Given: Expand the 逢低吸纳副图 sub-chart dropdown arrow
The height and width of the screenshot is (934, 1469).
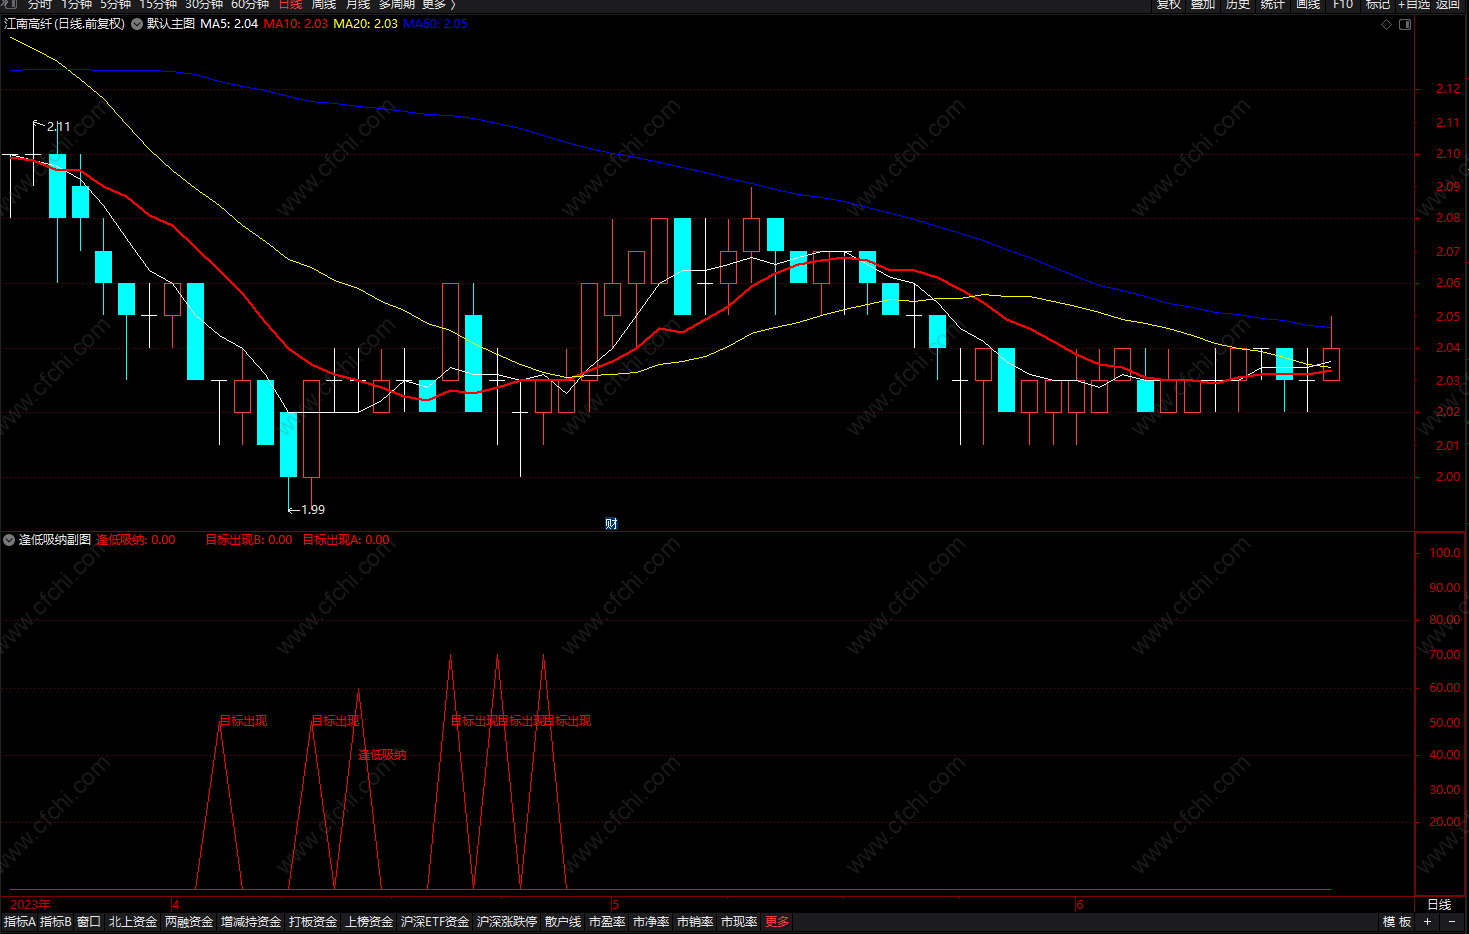Looking at the screenshot, I should 9,540.
